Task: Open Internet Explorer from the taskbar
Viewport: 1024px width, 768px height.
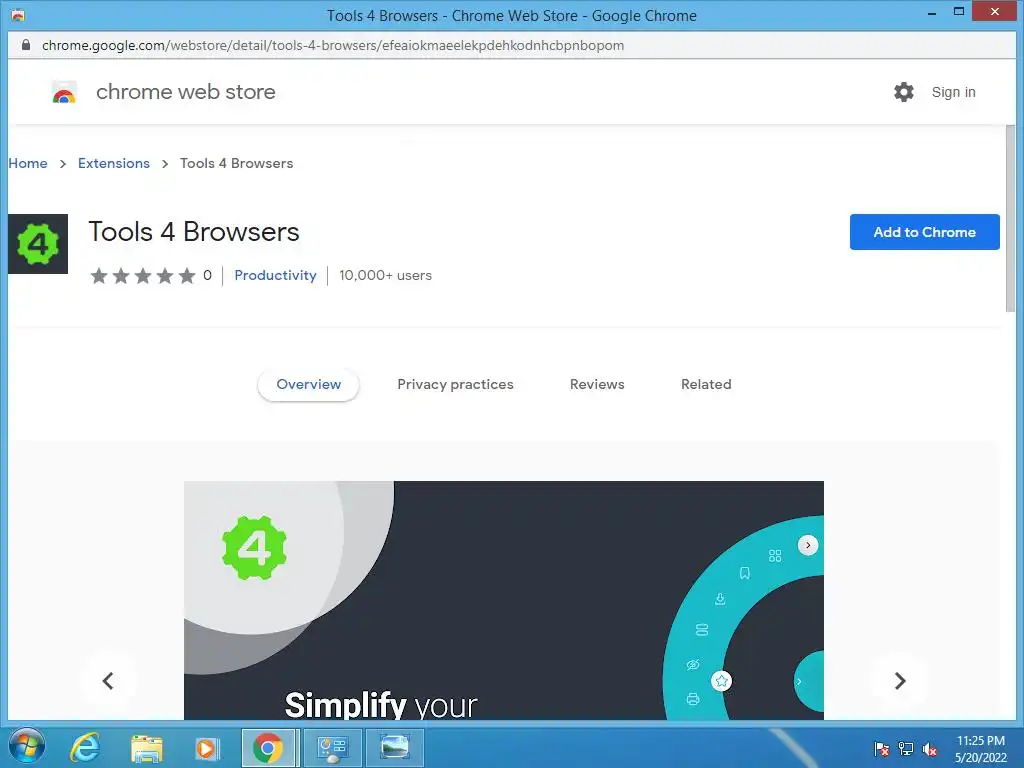Action: [x=85, y=748]
